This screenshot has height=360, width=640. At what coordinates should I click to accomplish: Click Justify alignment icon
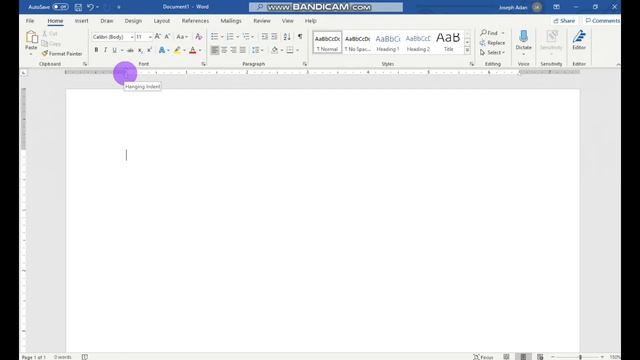(x=243, y=50)
